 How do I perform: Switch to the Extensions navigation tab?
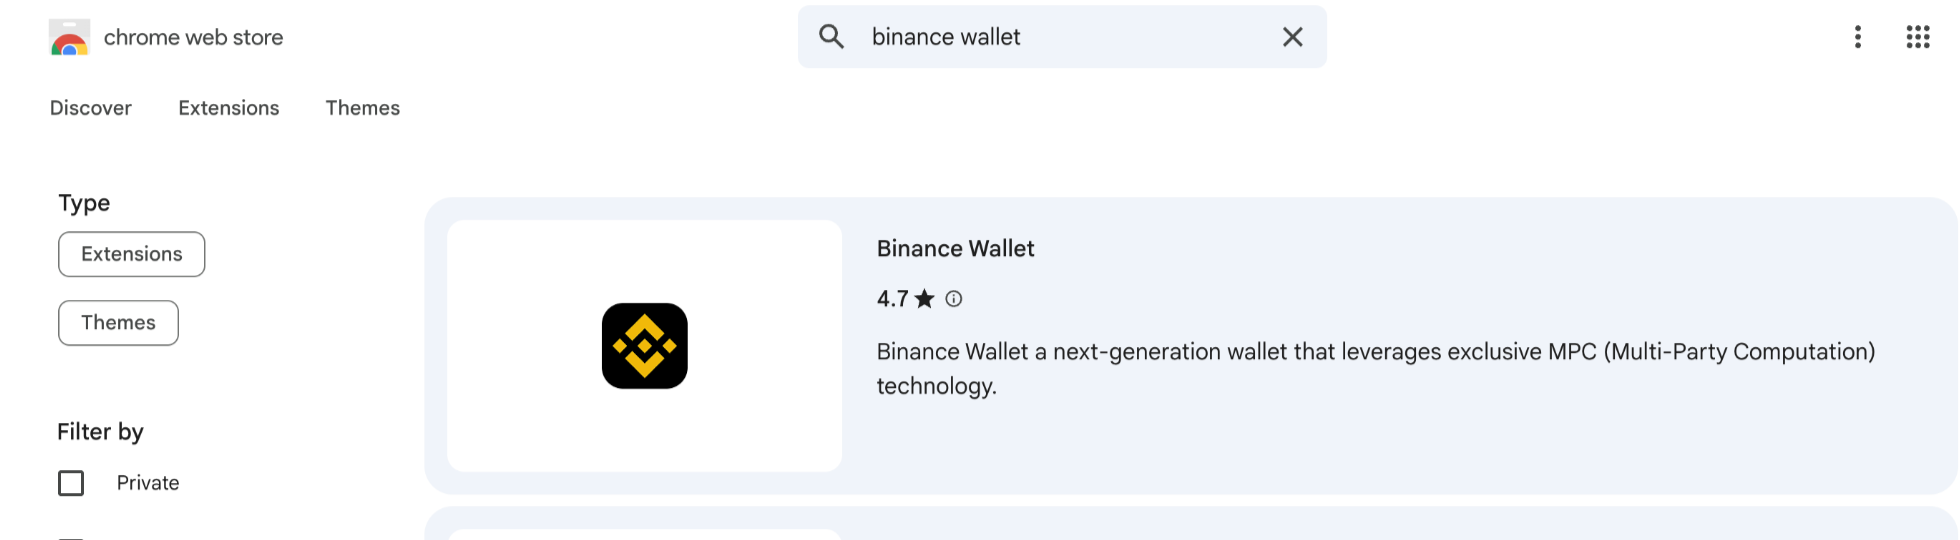tap(229, 108)
